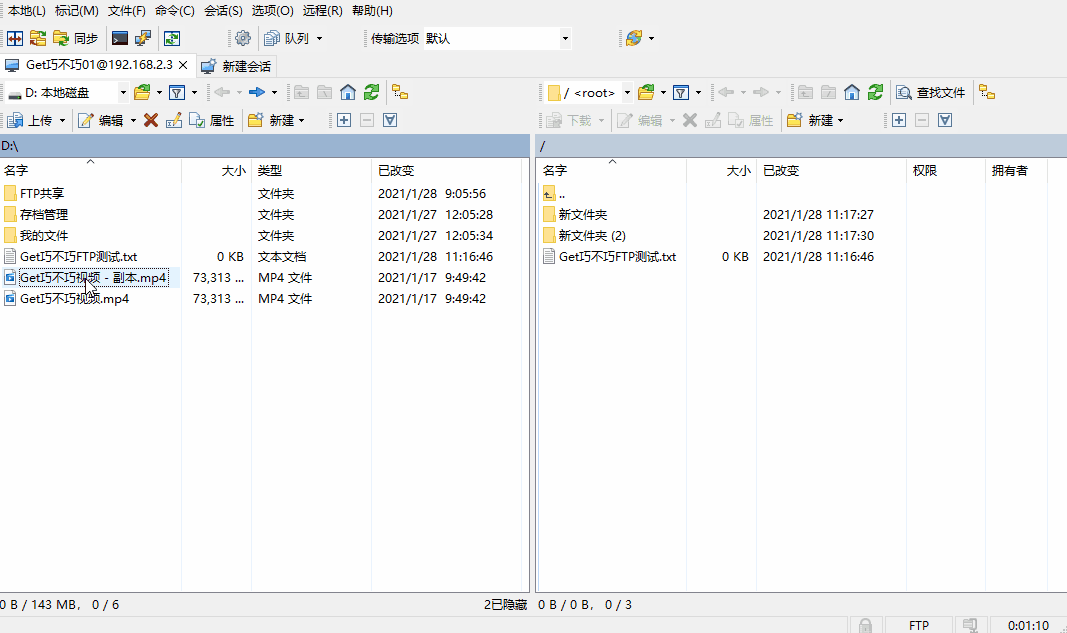Select remote parent directory .. entry
The width and height of the screenshot is (1067, 633).
[x=561, y=194]
